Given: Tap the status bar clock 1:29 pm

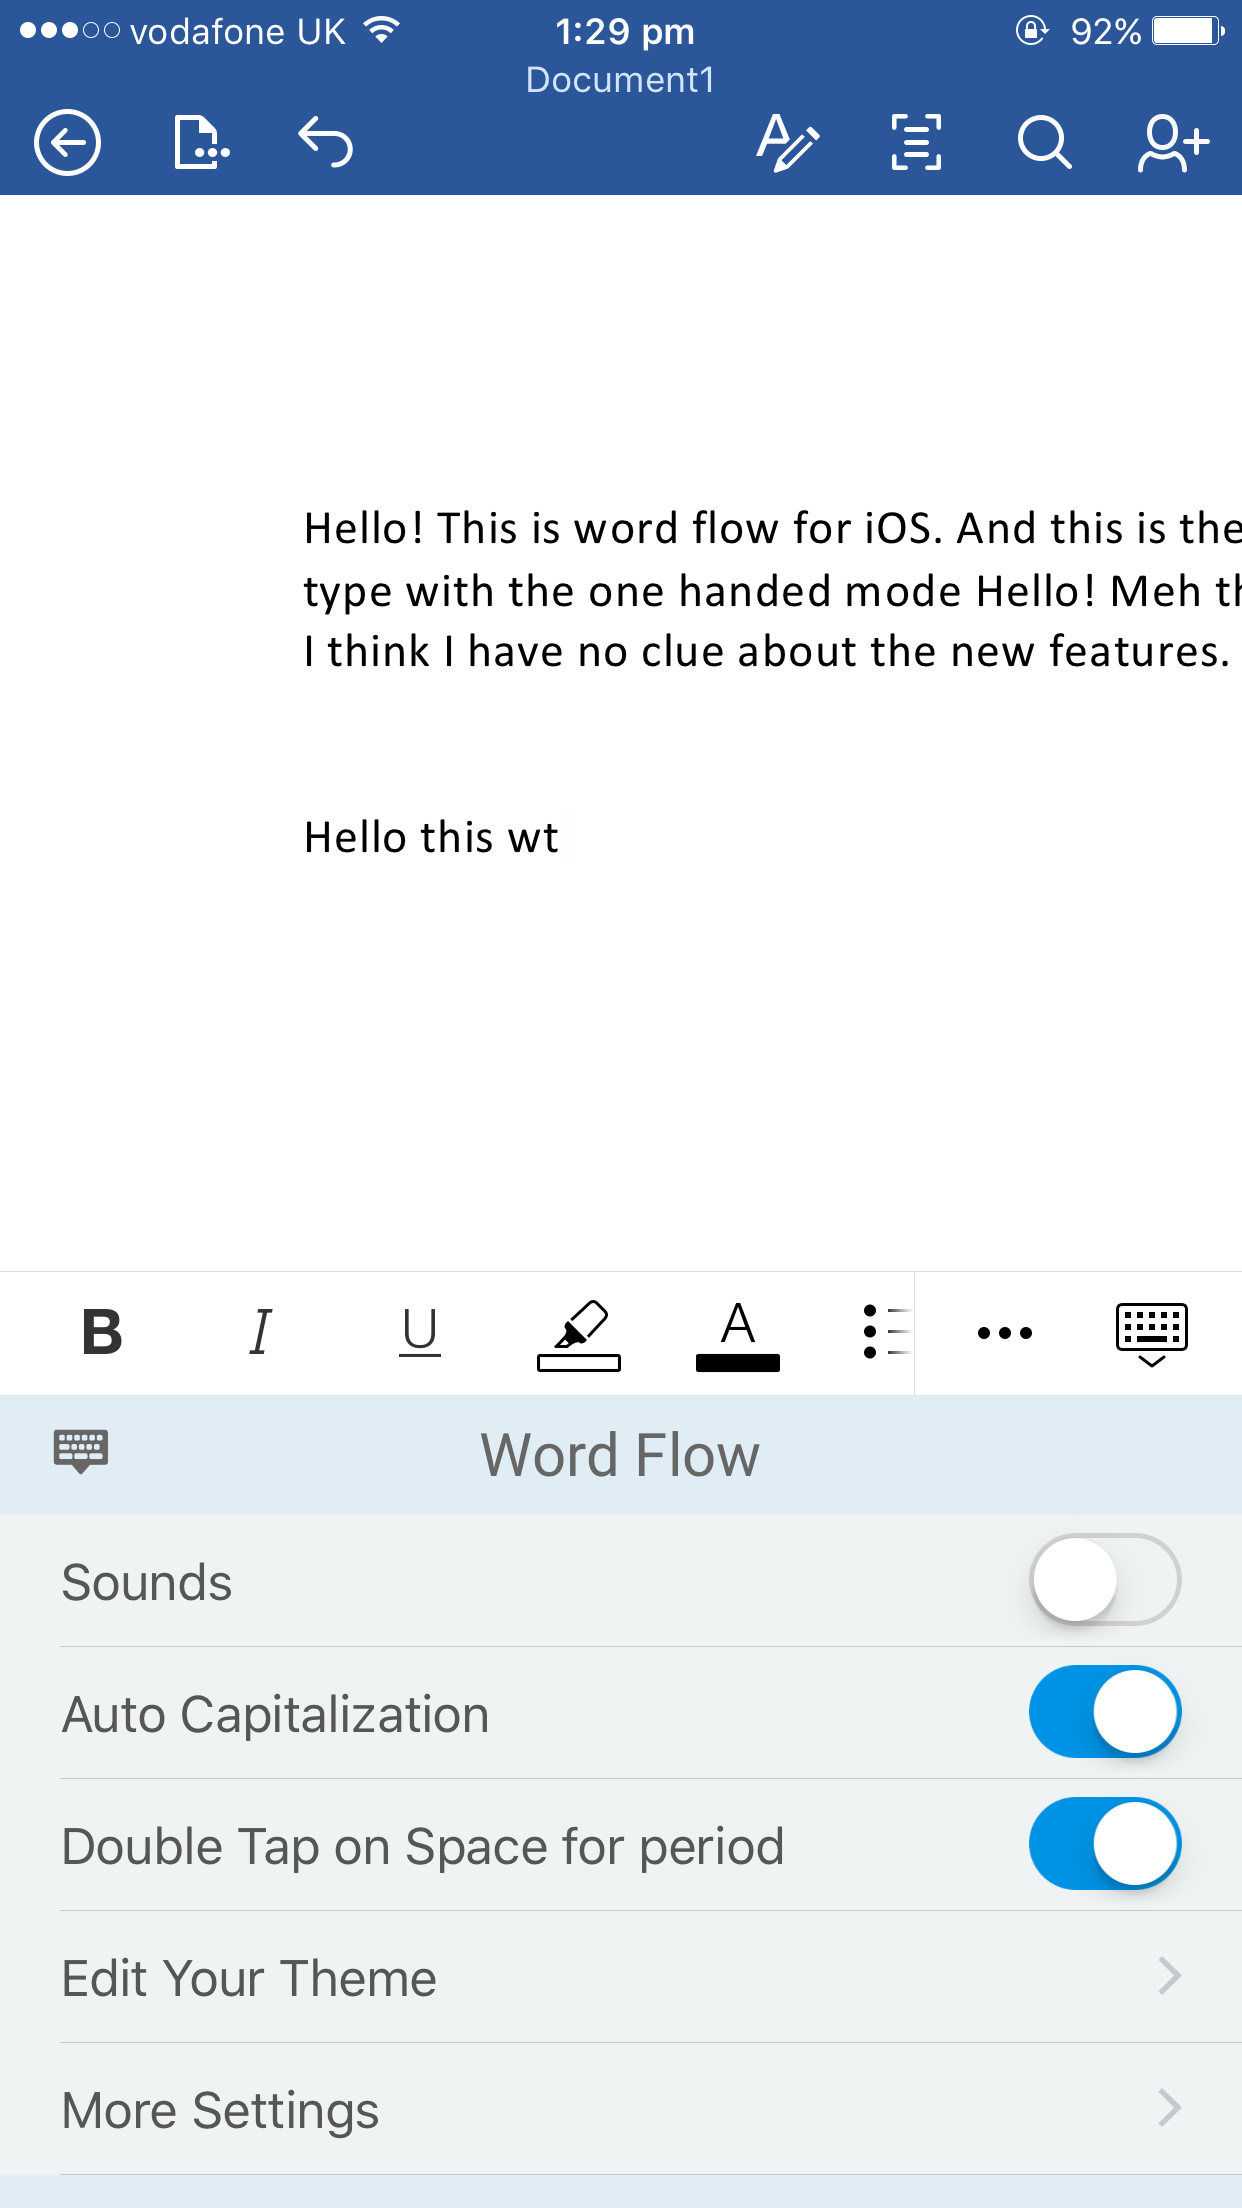Looking at the screenshot, I should (x=625, y=32).
